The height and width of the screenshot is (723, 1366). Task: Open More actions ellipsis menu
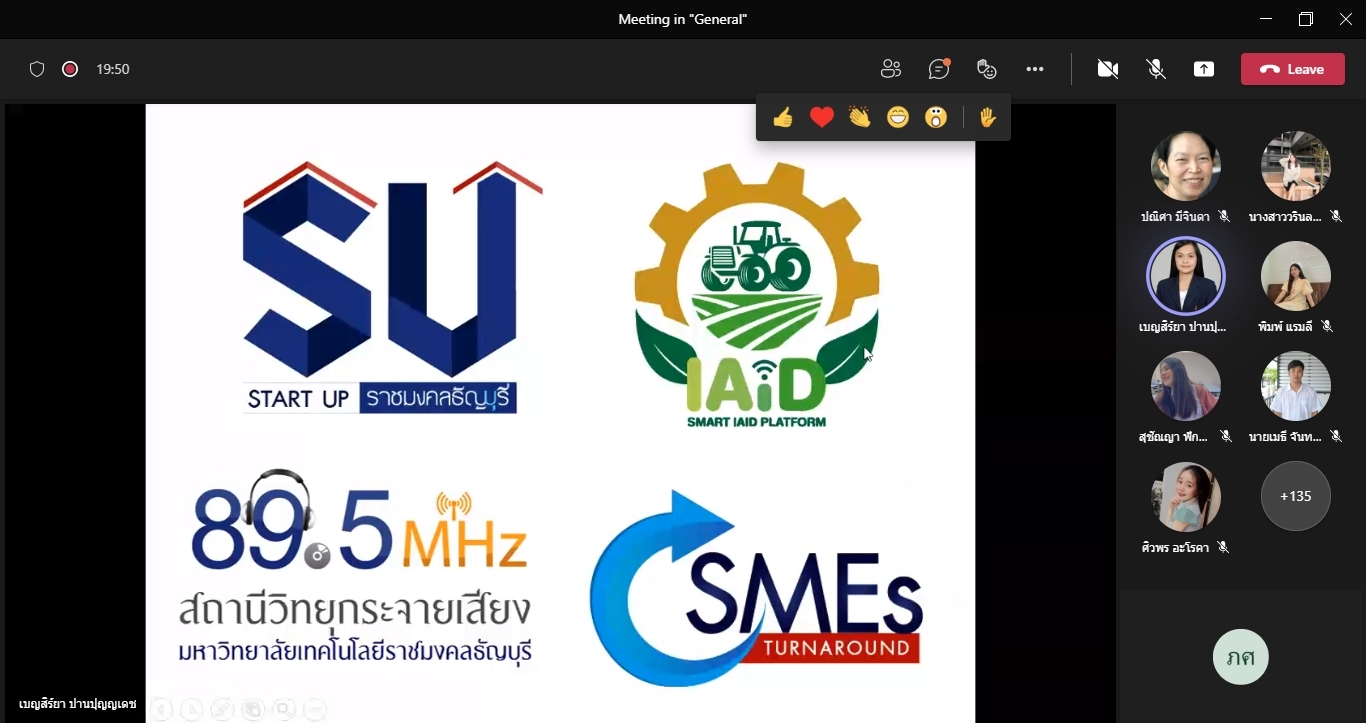1035,69
